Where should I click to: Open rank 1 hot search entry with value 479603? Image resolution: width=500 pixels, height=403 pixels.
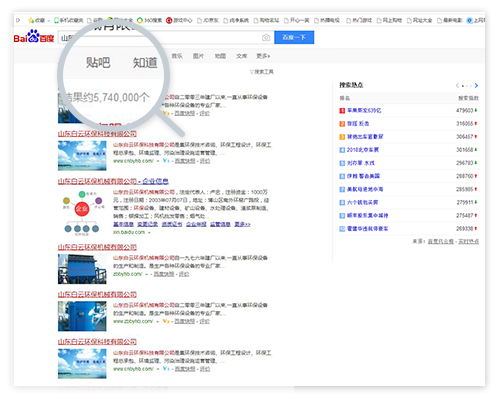click(x=364, y=110)
